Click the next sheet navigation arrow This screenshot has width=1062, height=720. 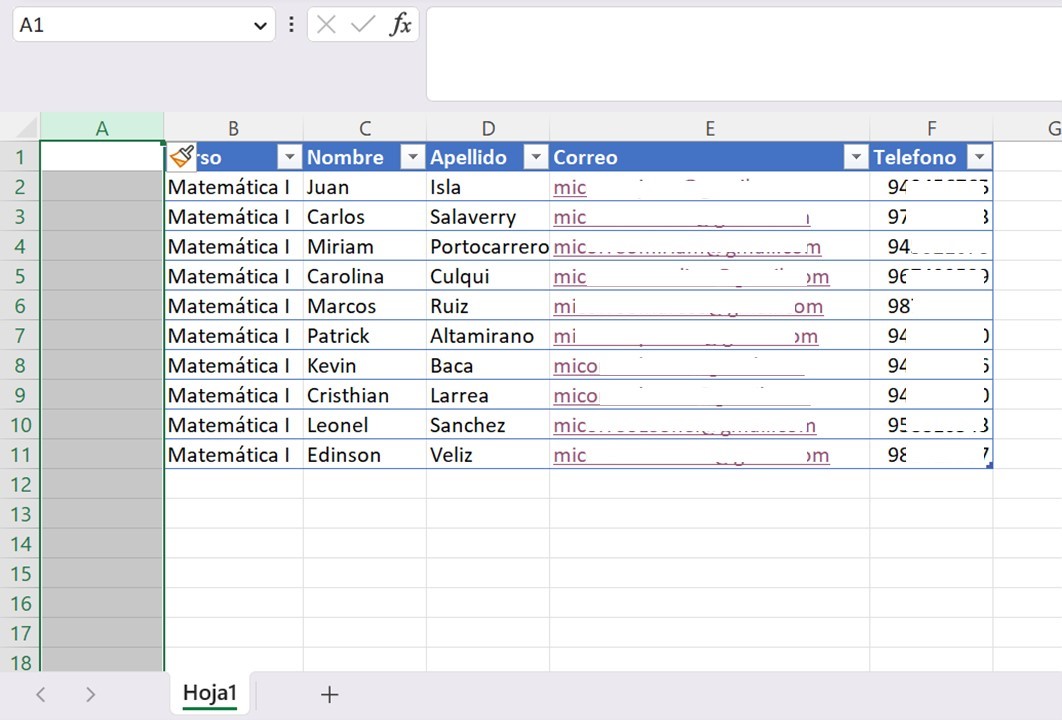[x=90, y=693]
